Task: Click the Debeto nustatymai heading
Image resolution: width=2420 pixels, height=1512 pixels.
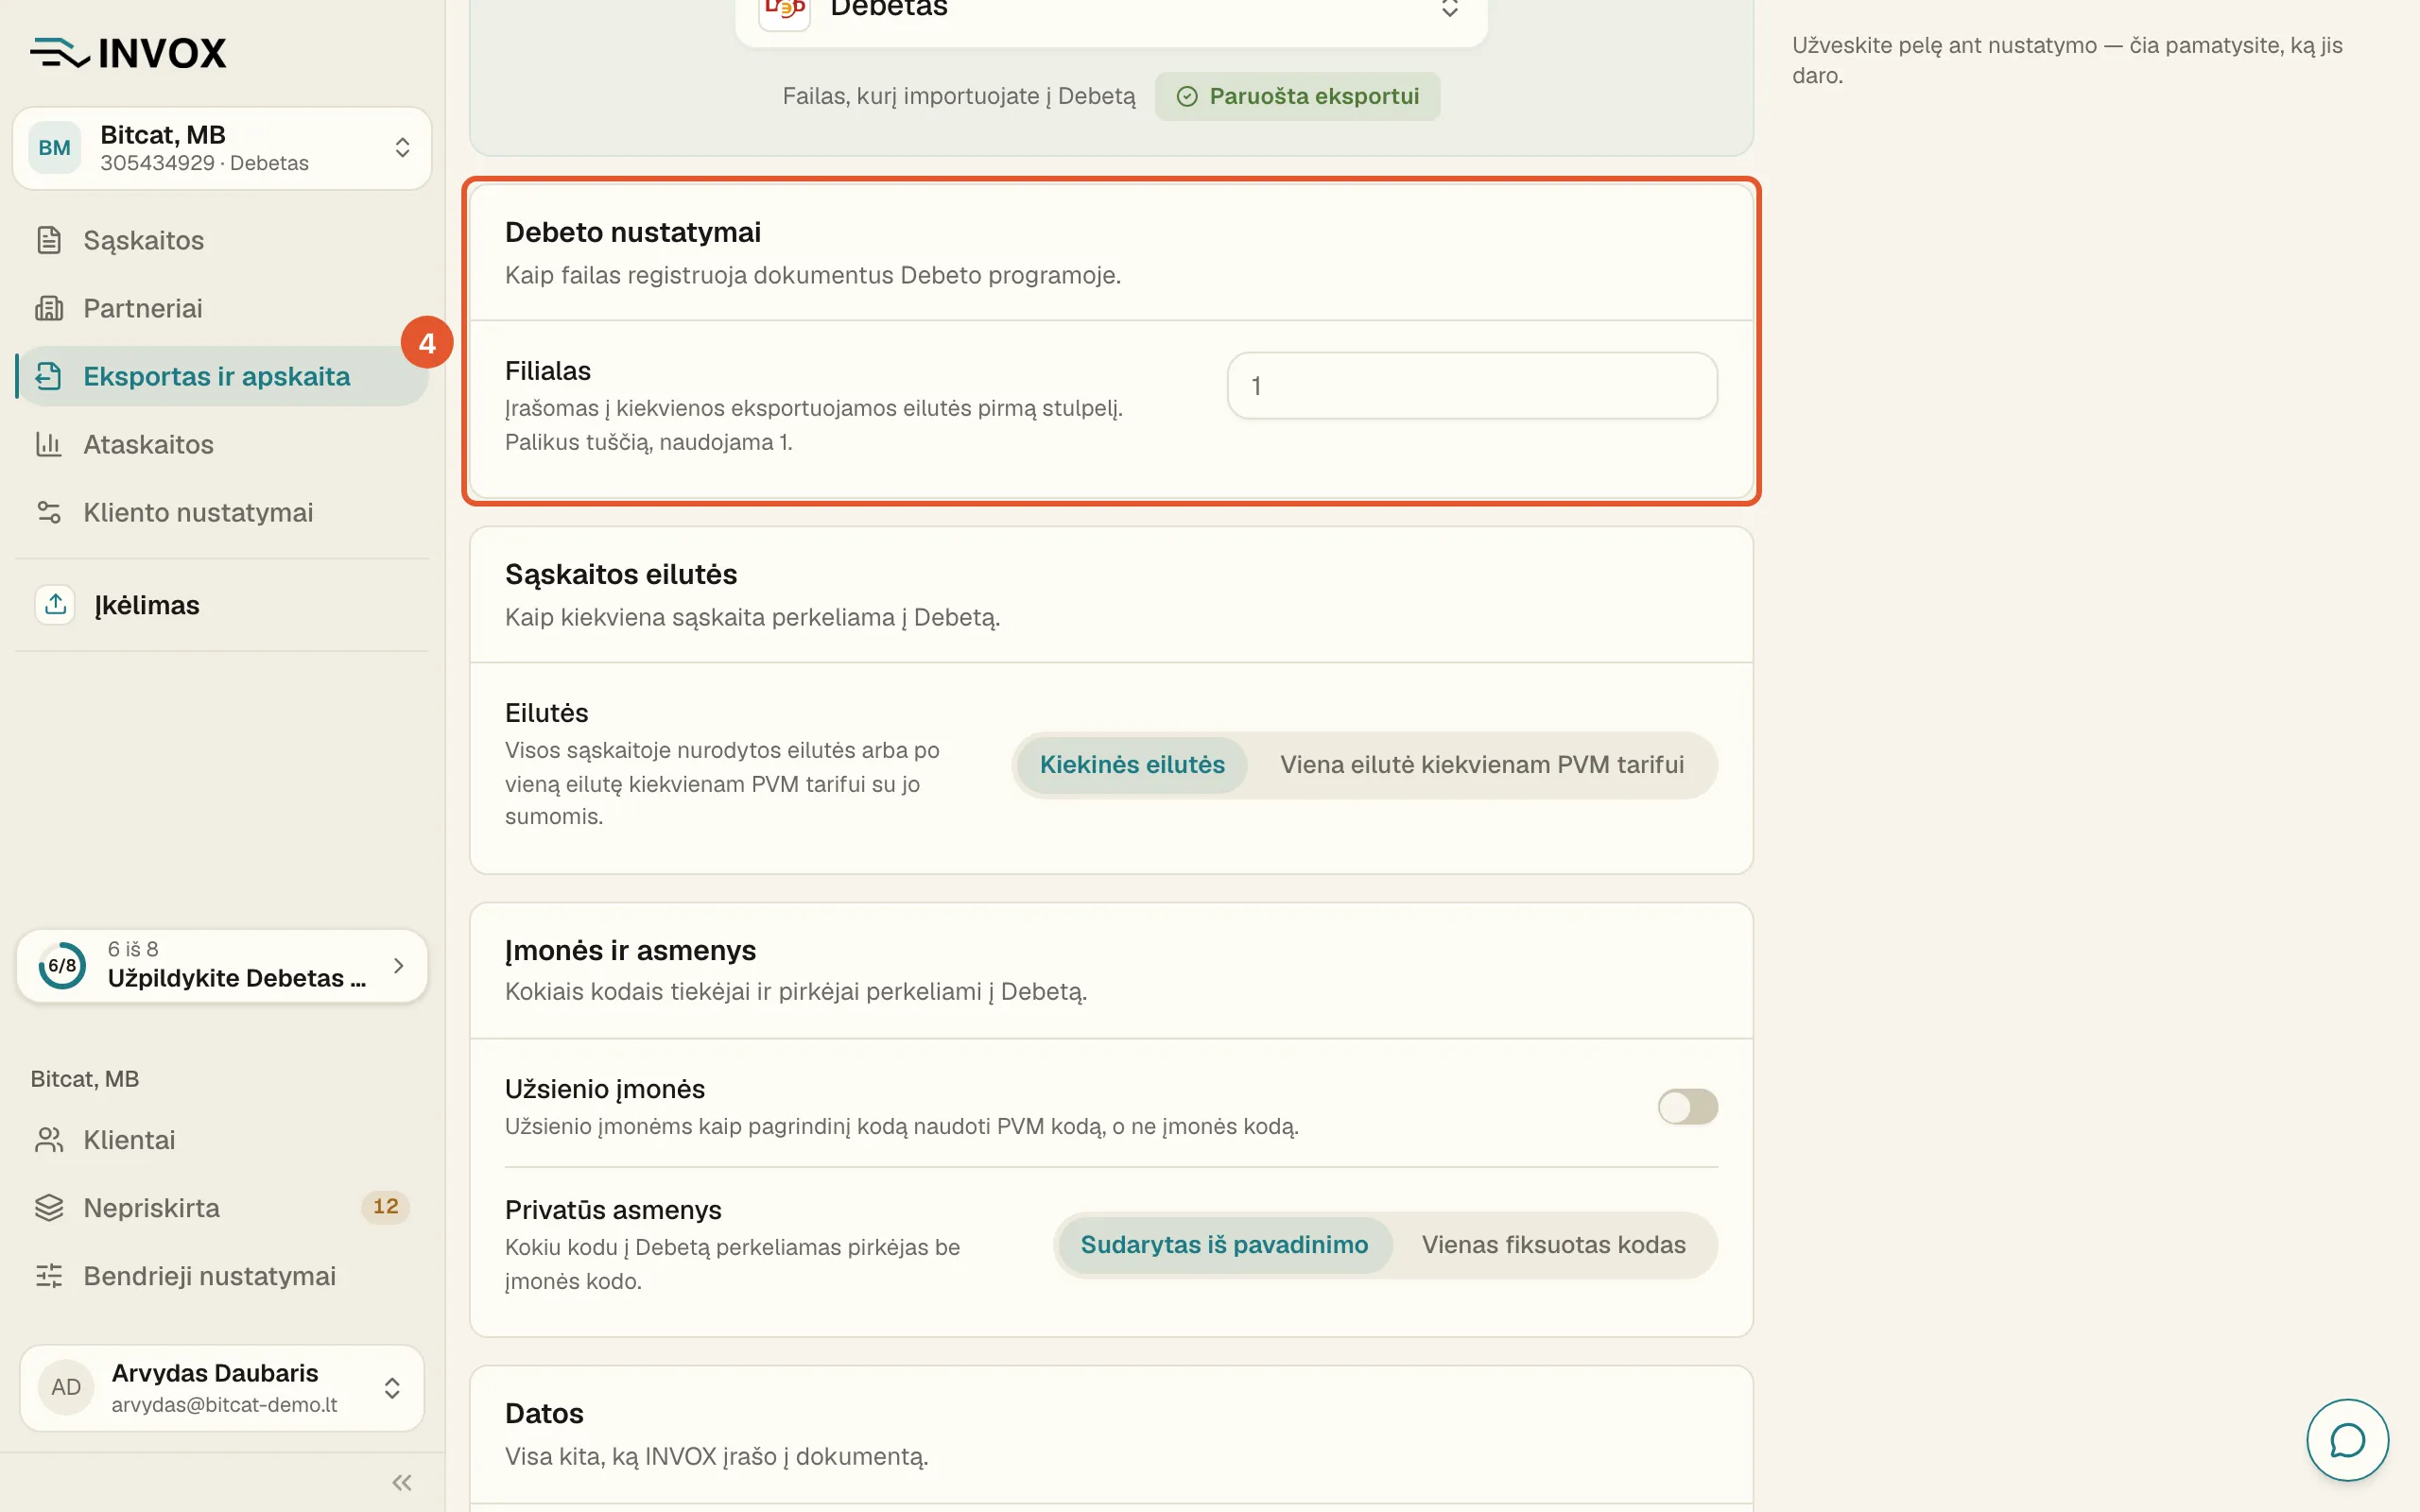Action: coord(633,232)
